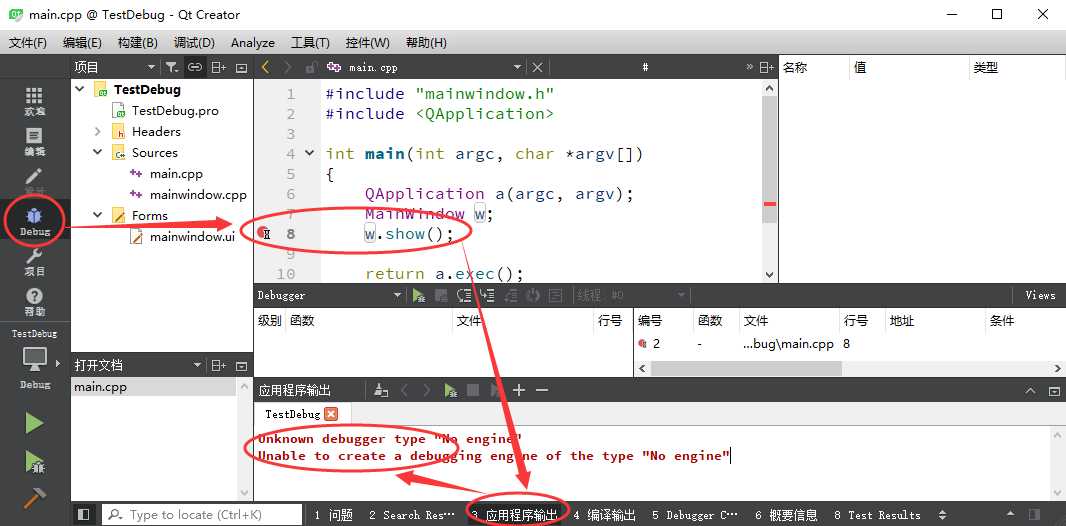The image size is (1066, 526).
Task: Open the Views menu in debugger toolbar
Action: (x=1040, y=295)
